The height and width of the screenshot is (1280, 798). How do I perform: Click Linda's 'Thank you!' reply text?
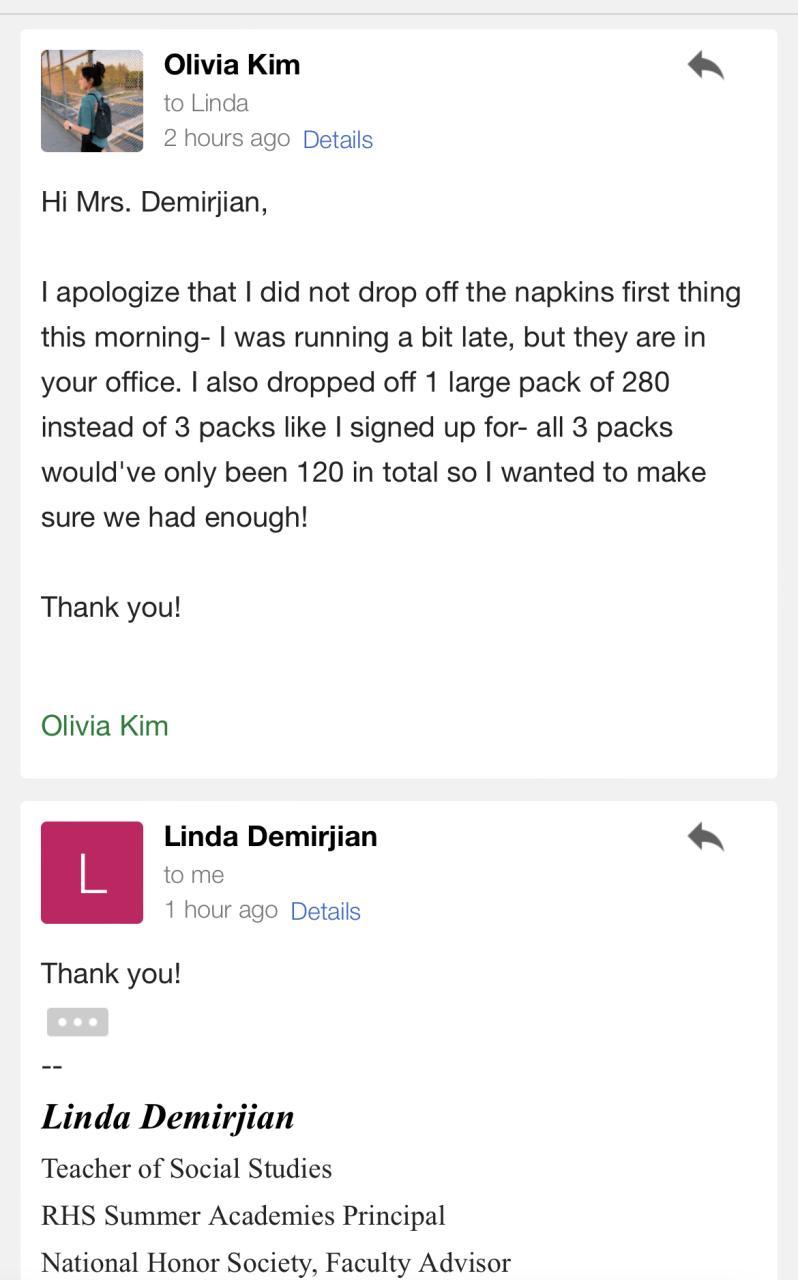point(111,974)
